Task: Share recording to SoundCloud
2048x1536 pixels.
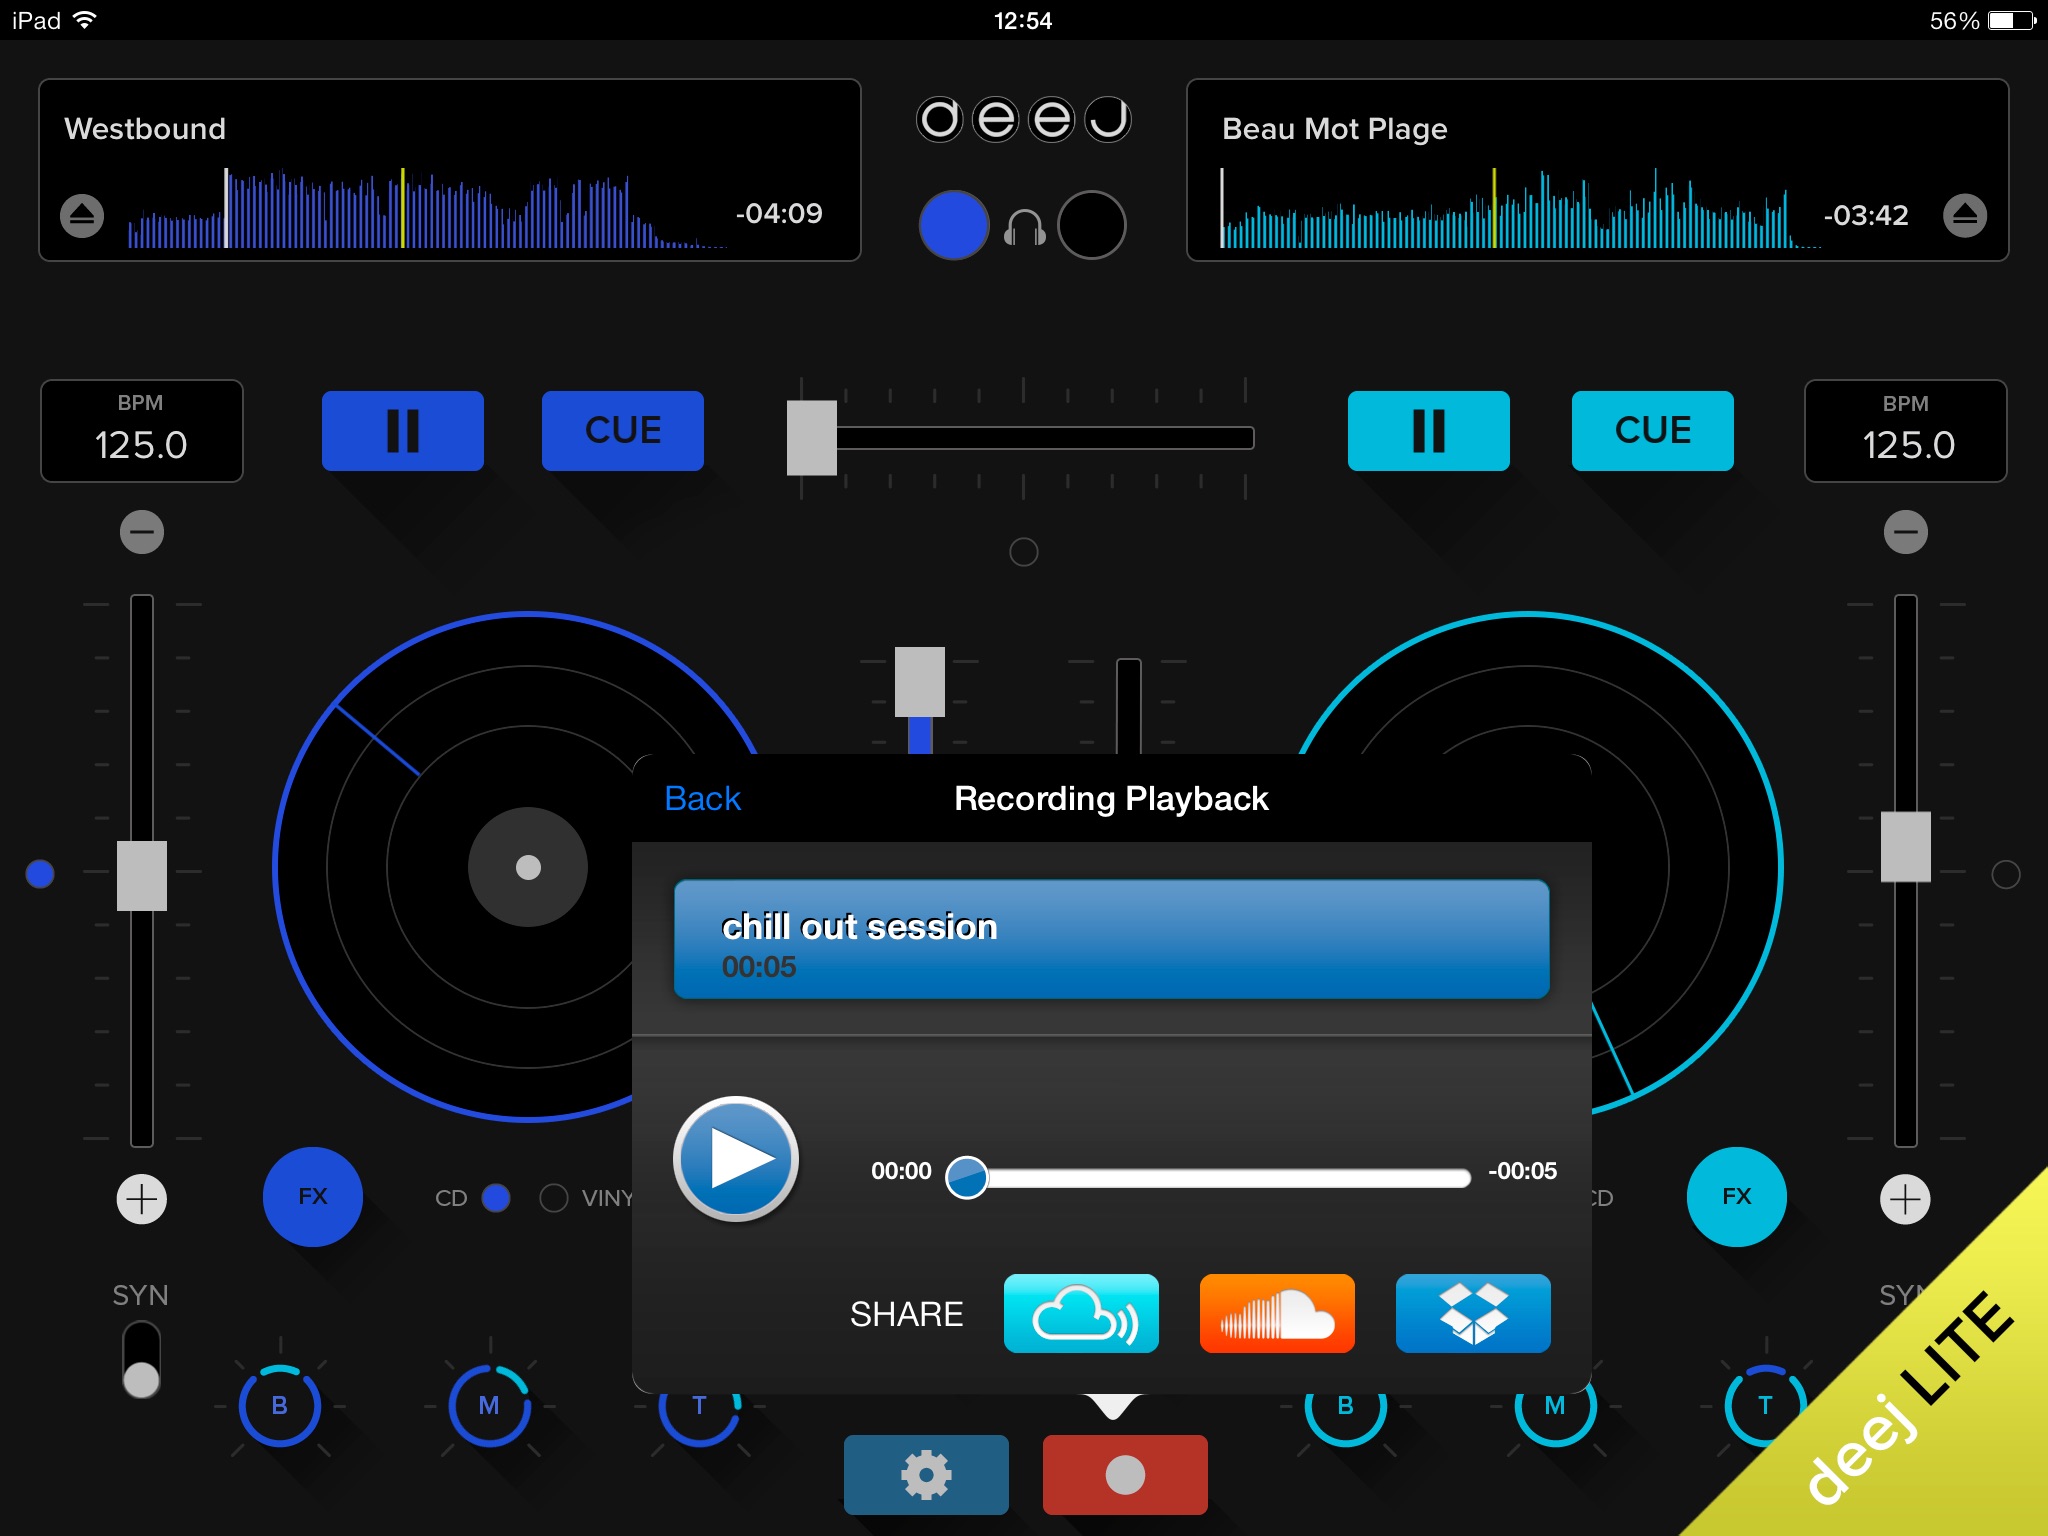Action: (1277, 1313)
